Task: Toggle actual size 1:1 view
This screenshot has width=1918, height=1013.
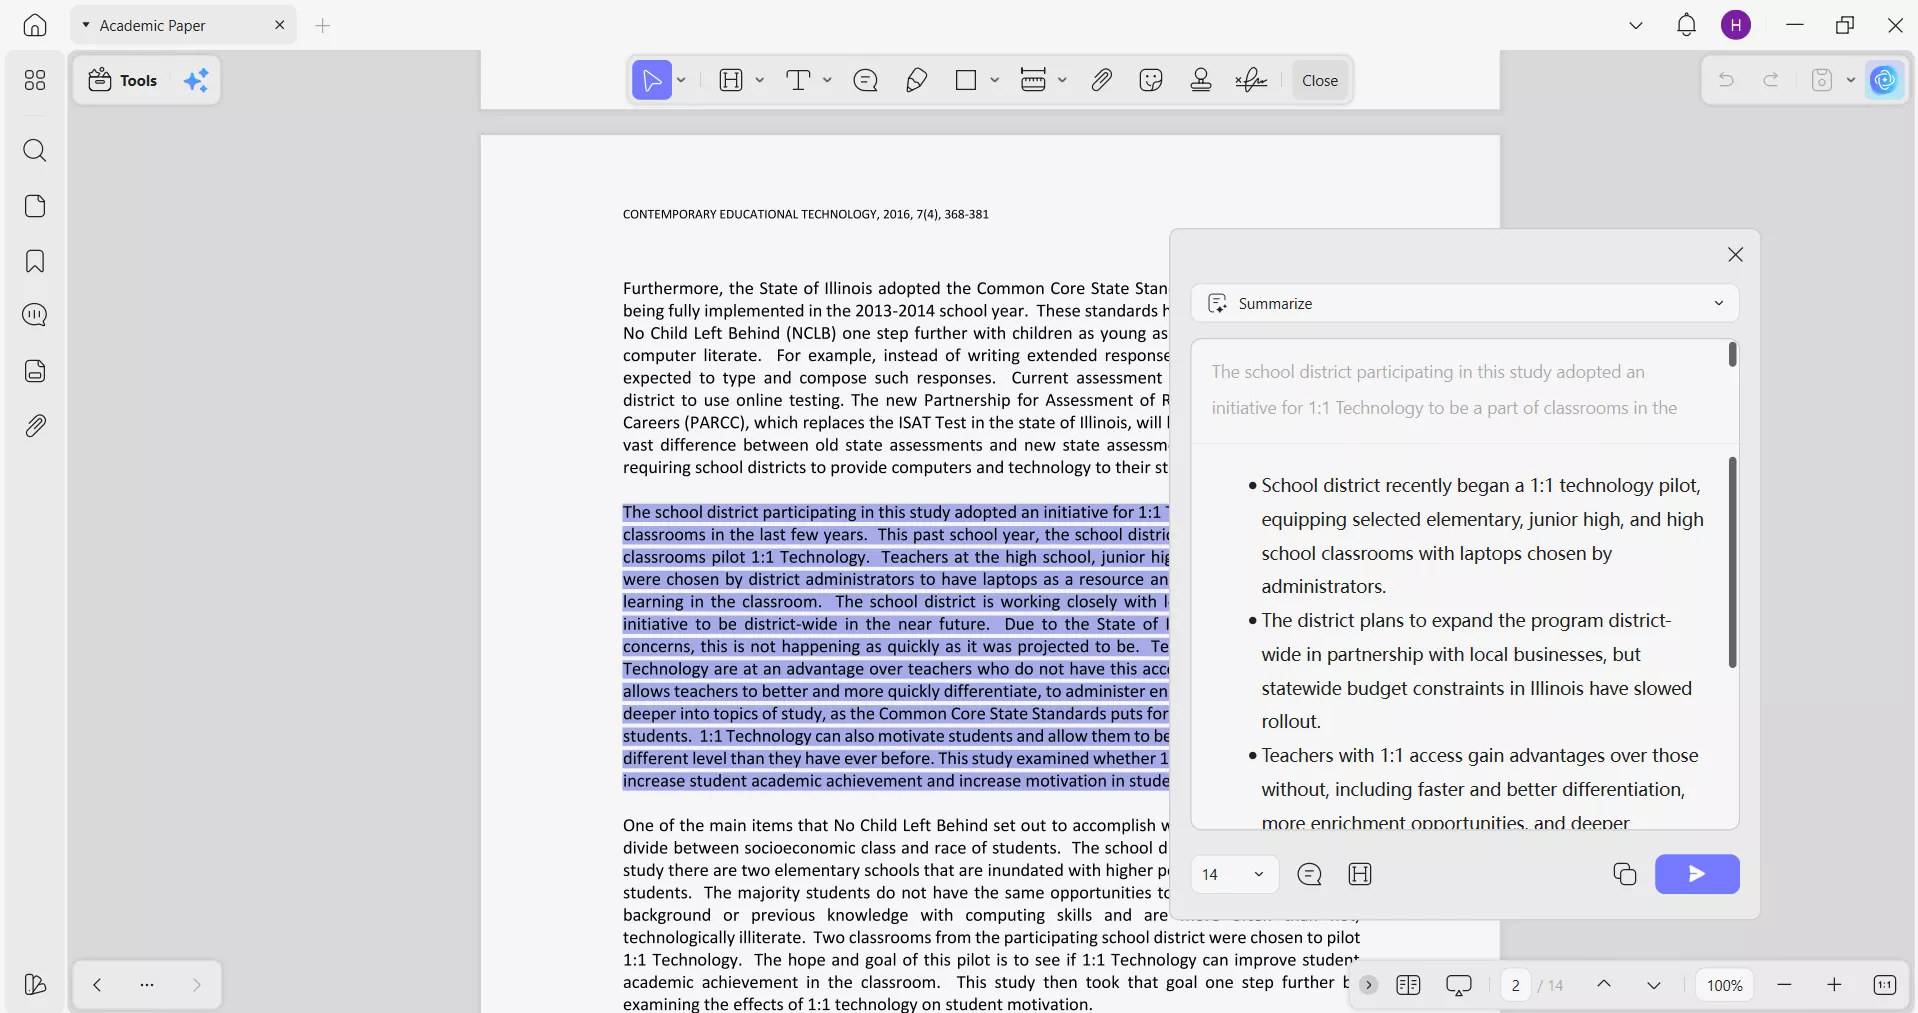Action: coord(1884,985)
